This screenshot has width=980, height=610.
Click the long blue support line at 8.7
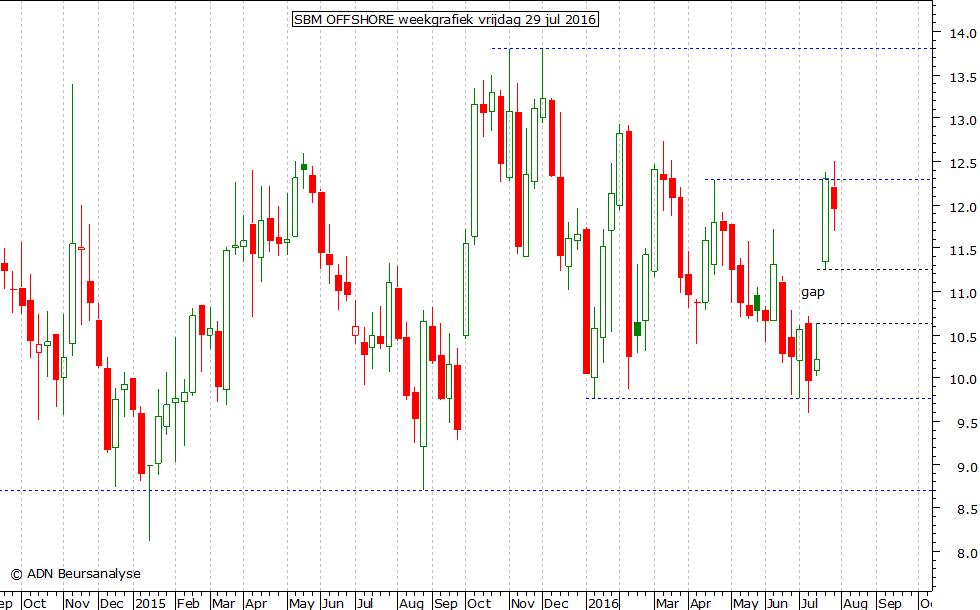click(466, 491)
